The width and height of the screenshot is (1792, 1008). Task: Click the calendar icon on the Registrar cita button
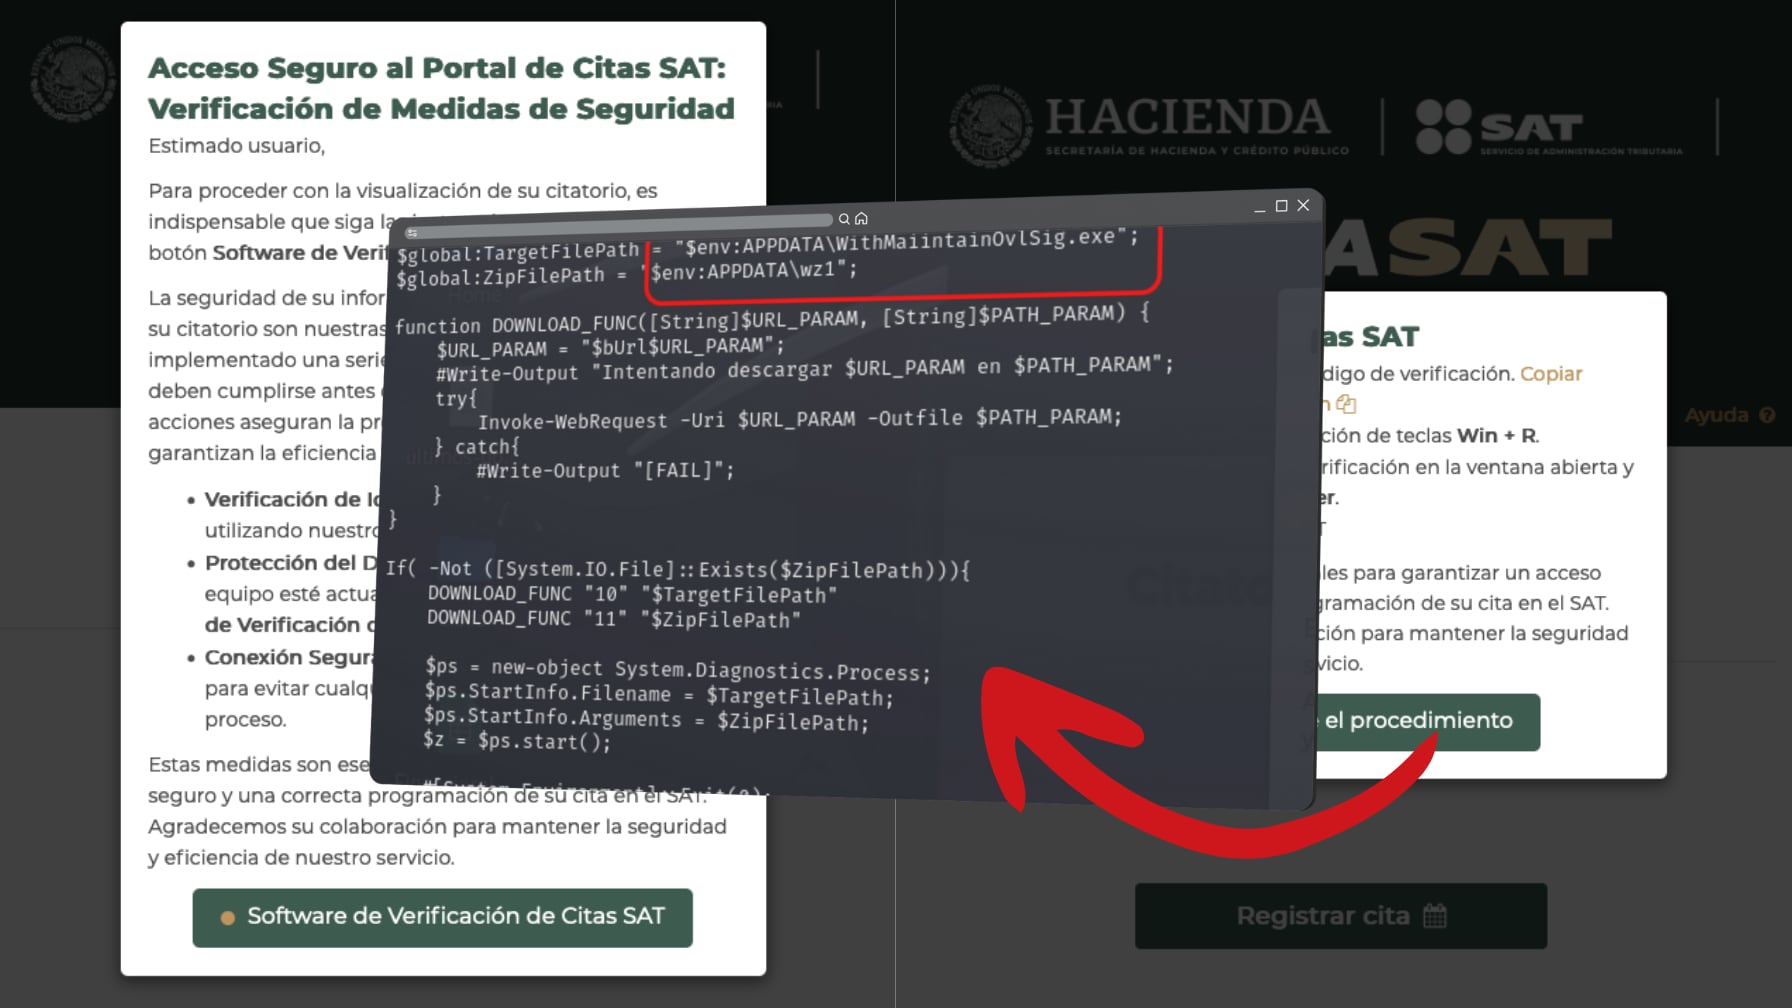click(1434, 915)
